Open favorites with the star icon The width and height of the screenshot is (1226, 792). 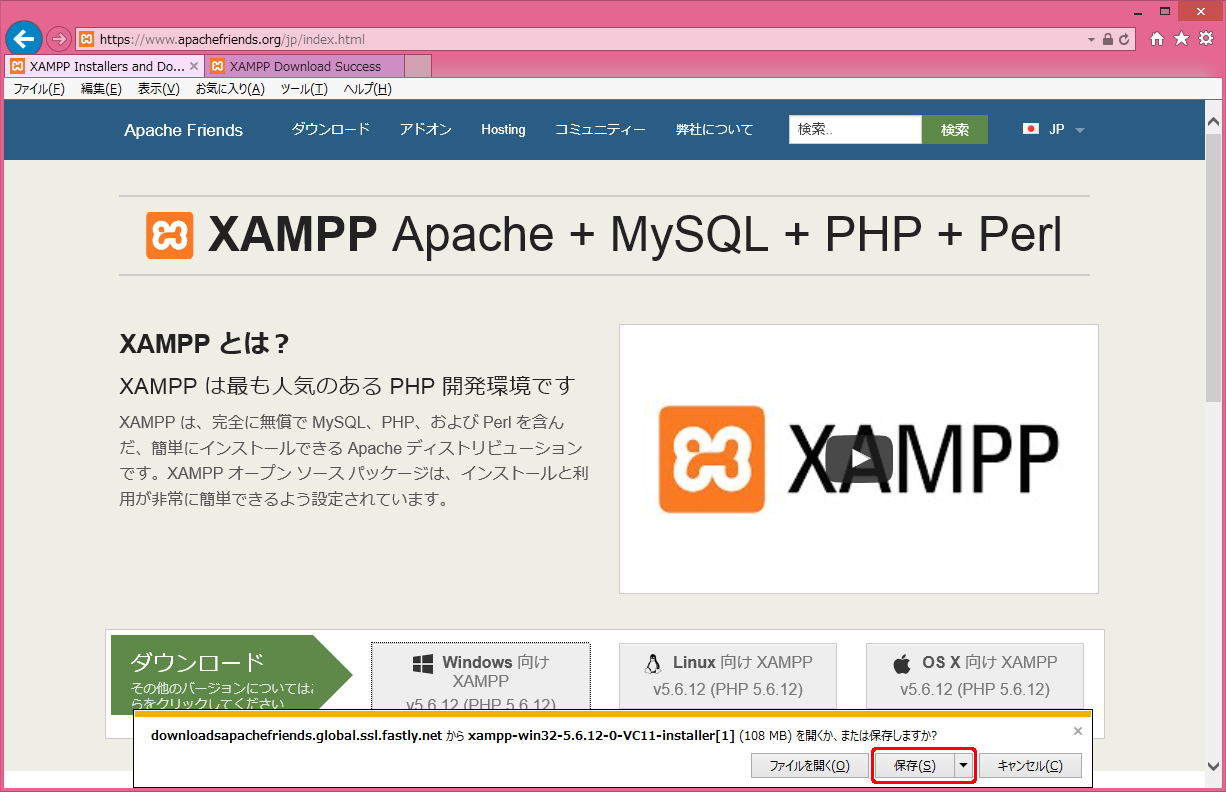[x=1181, y=39]
